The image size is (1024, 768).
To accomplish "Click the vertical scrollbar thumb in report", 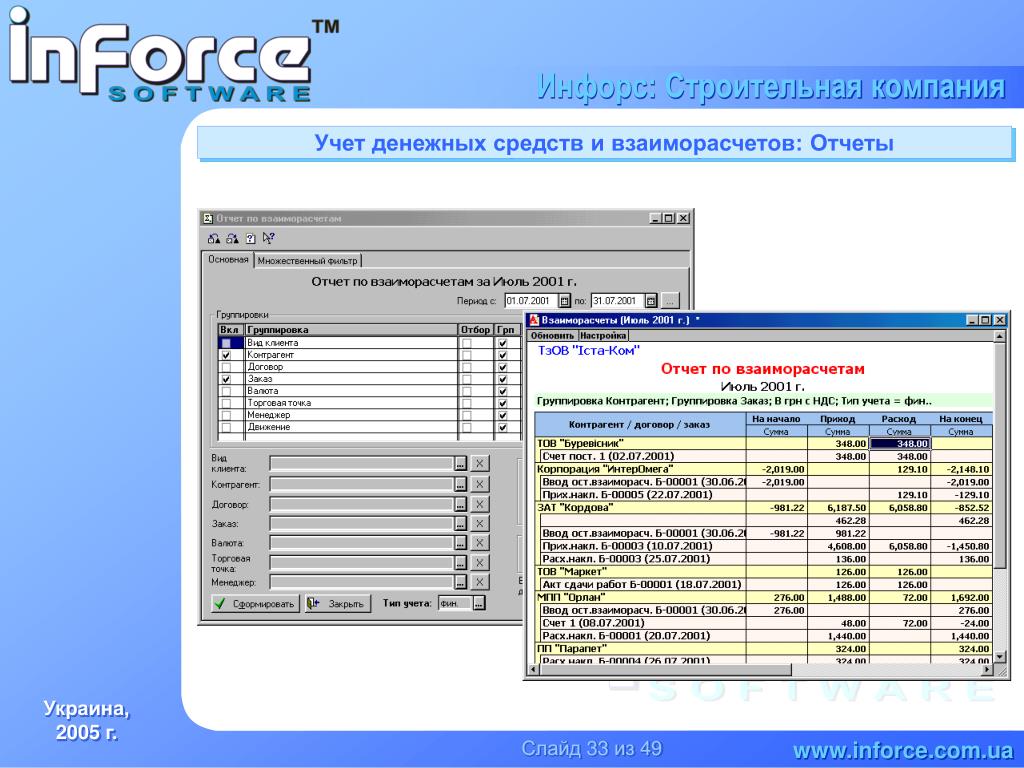I will point(999,454).
